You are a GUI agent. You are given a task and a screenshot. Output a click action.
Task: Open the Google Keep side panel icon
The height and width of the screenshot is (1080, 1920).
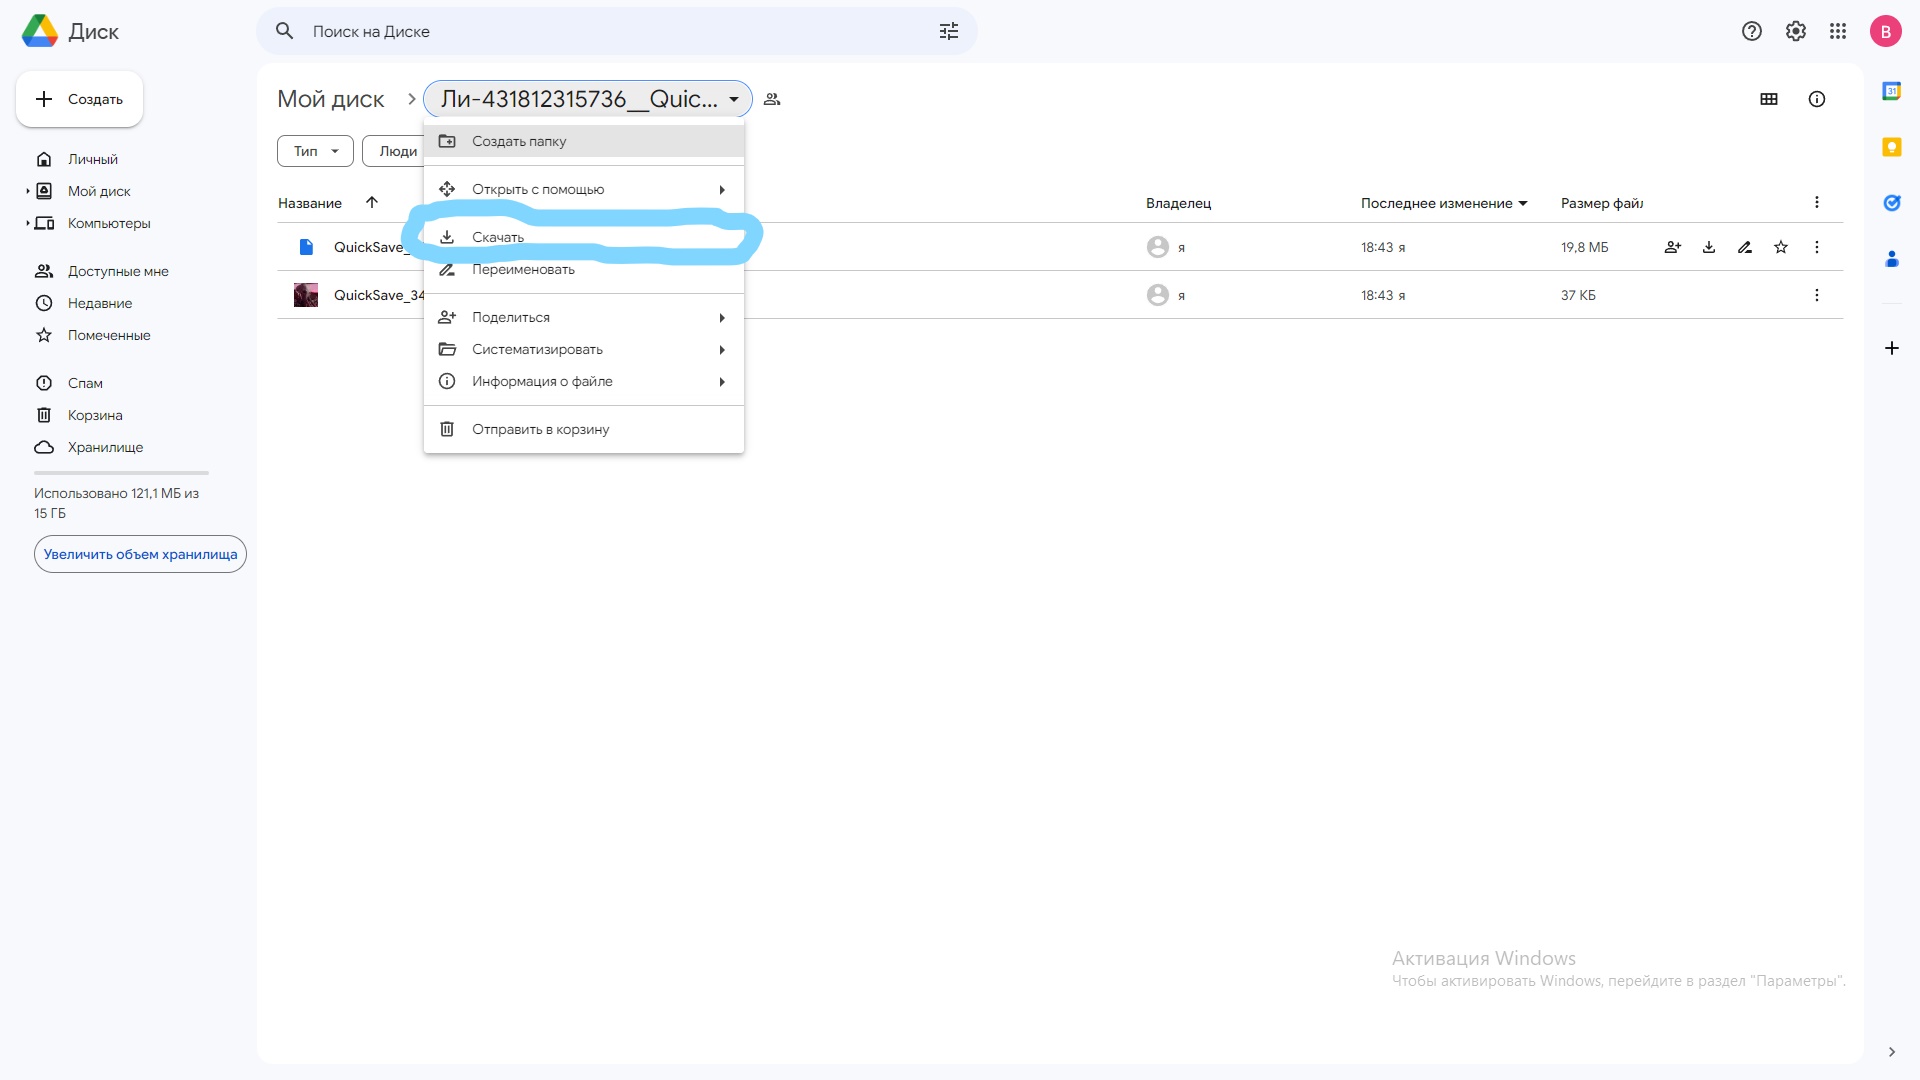click(1891, 147)
